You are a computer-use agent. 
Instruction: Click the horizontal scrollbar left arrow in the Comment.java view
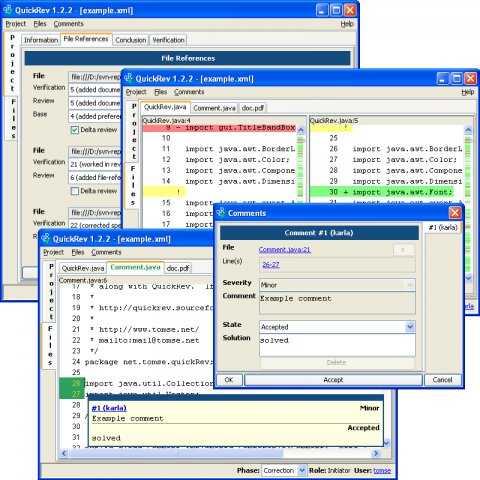tap(64, 453)
